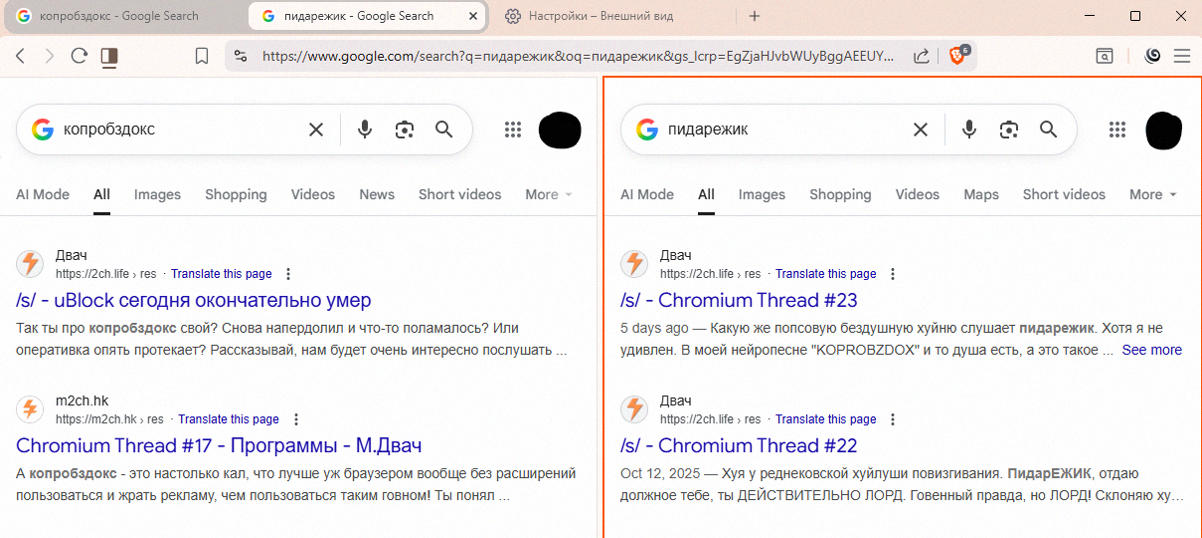Open options for Chromium Thread #23 result

pyautogui.click(x=893, y=274)
